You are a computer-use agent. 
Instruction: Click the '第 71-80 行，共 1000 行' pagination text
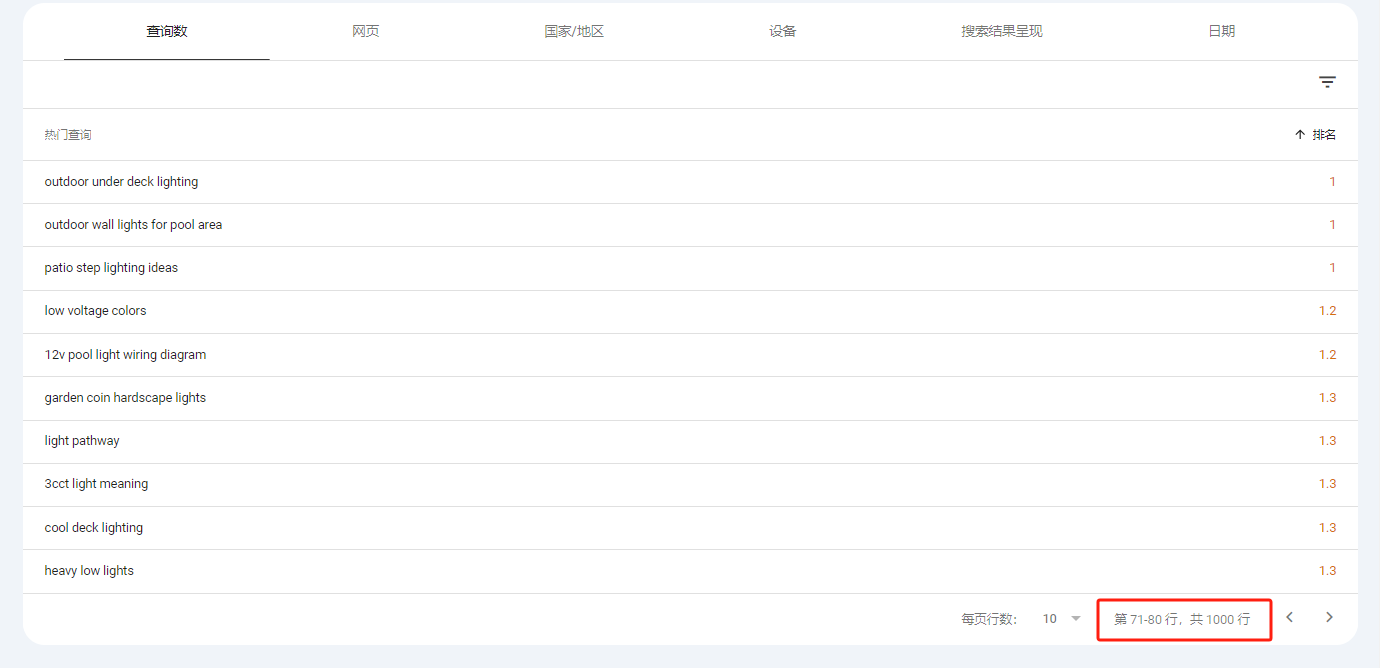click(1182, 619)
